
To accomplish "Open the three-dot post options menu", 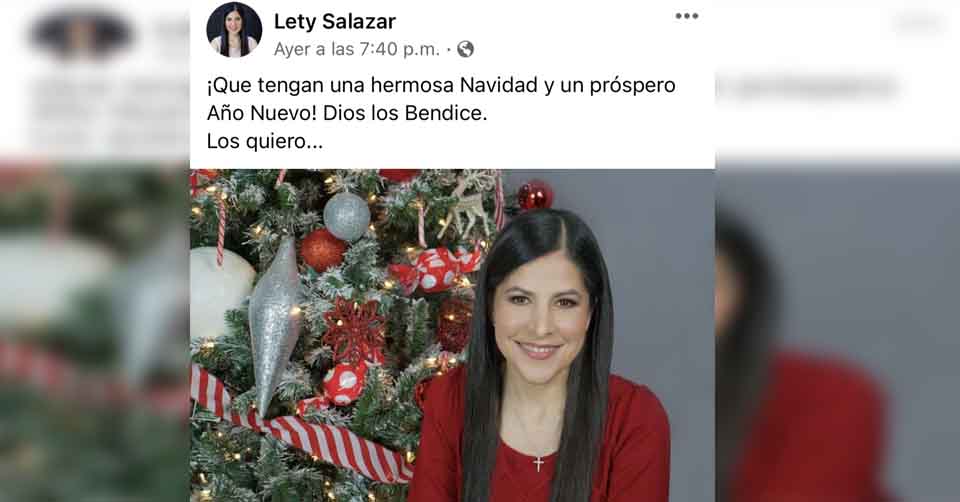I will click(x=686, y=16).
